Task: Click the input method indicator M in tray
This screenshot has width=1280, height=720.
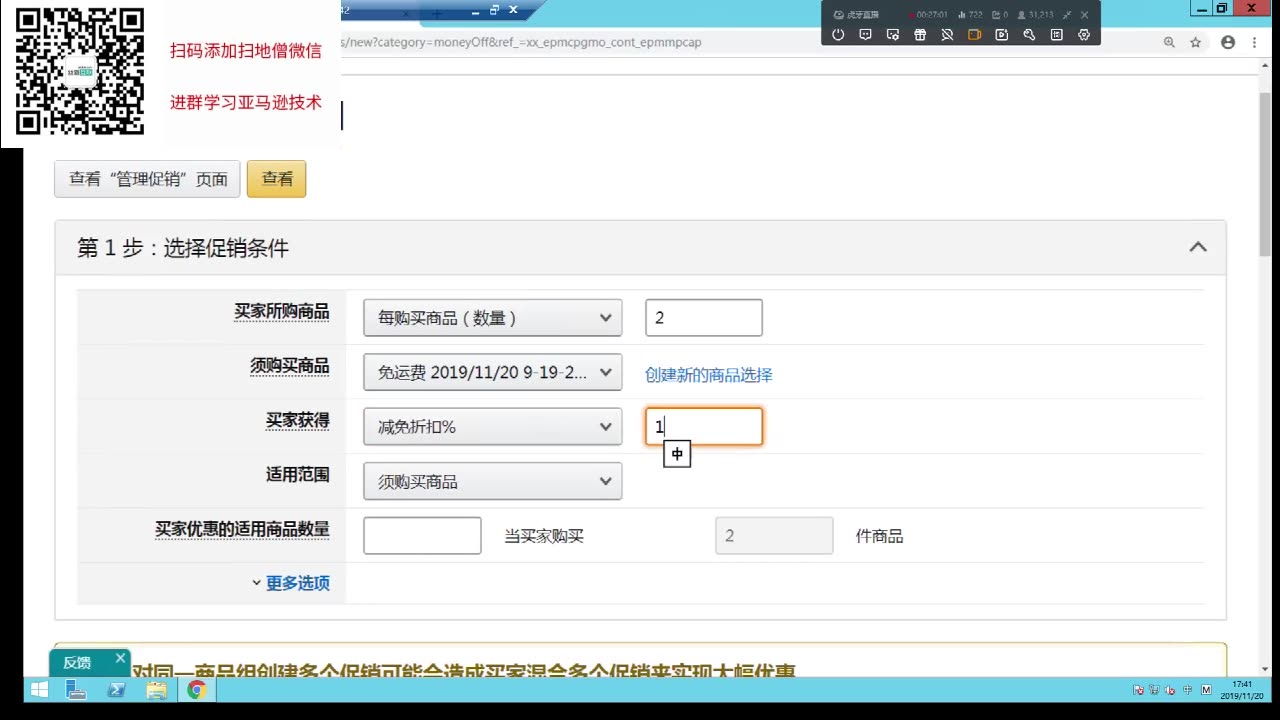Action: click(1206, 690)
